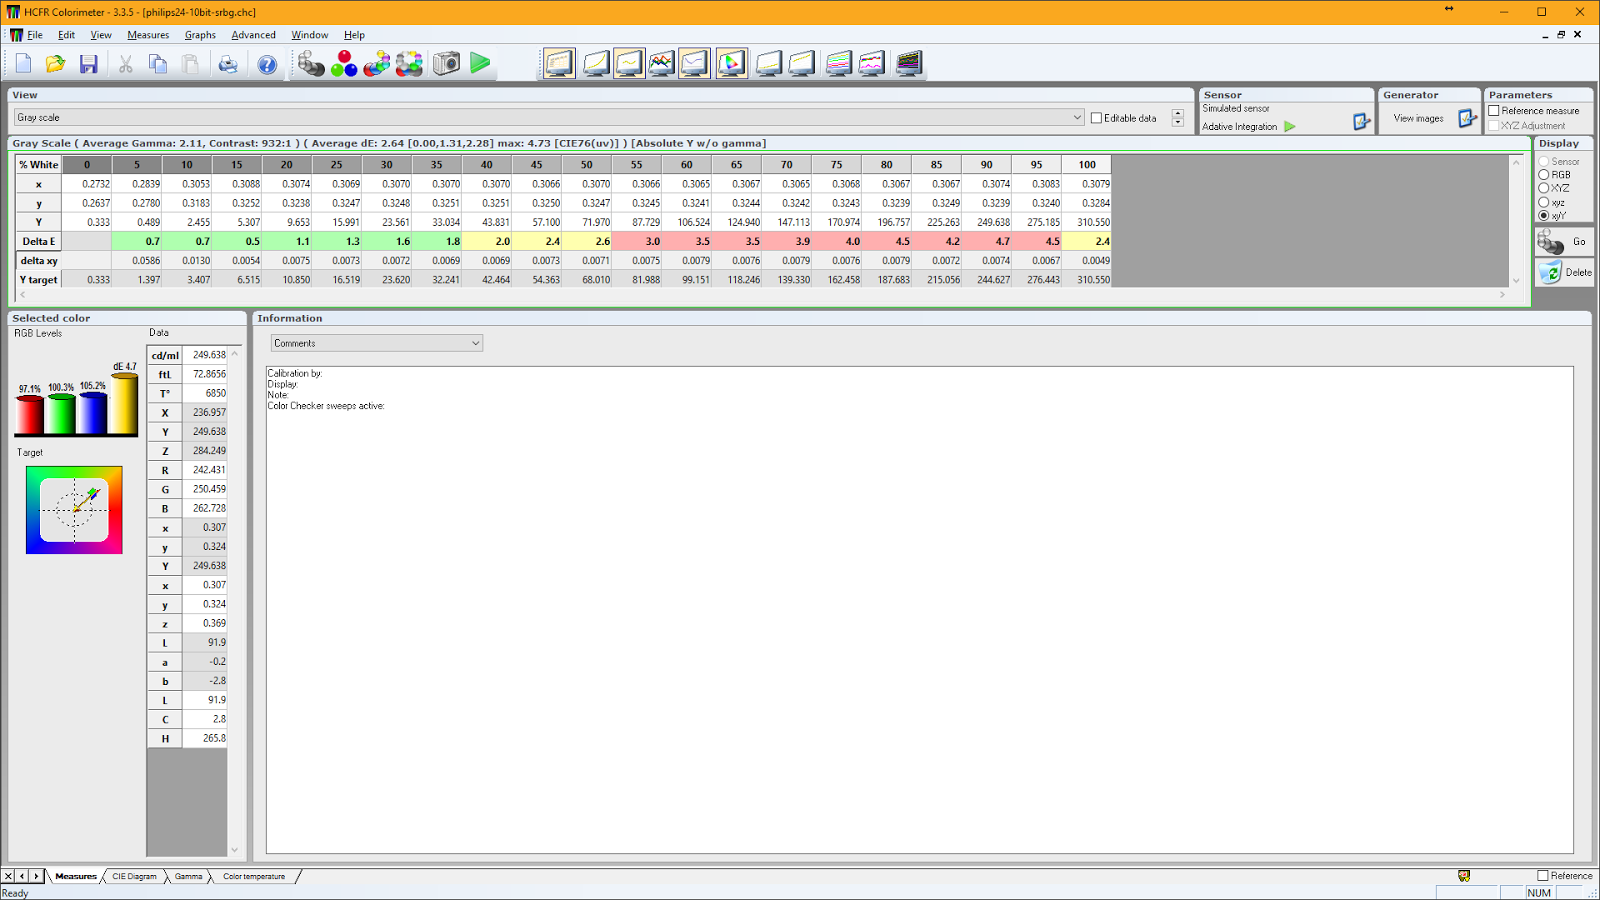Image resolution: width=1600 pixels, height=900 pixels.
Task: Select the Measures tab at the bottom
Action: coord(76,877)
